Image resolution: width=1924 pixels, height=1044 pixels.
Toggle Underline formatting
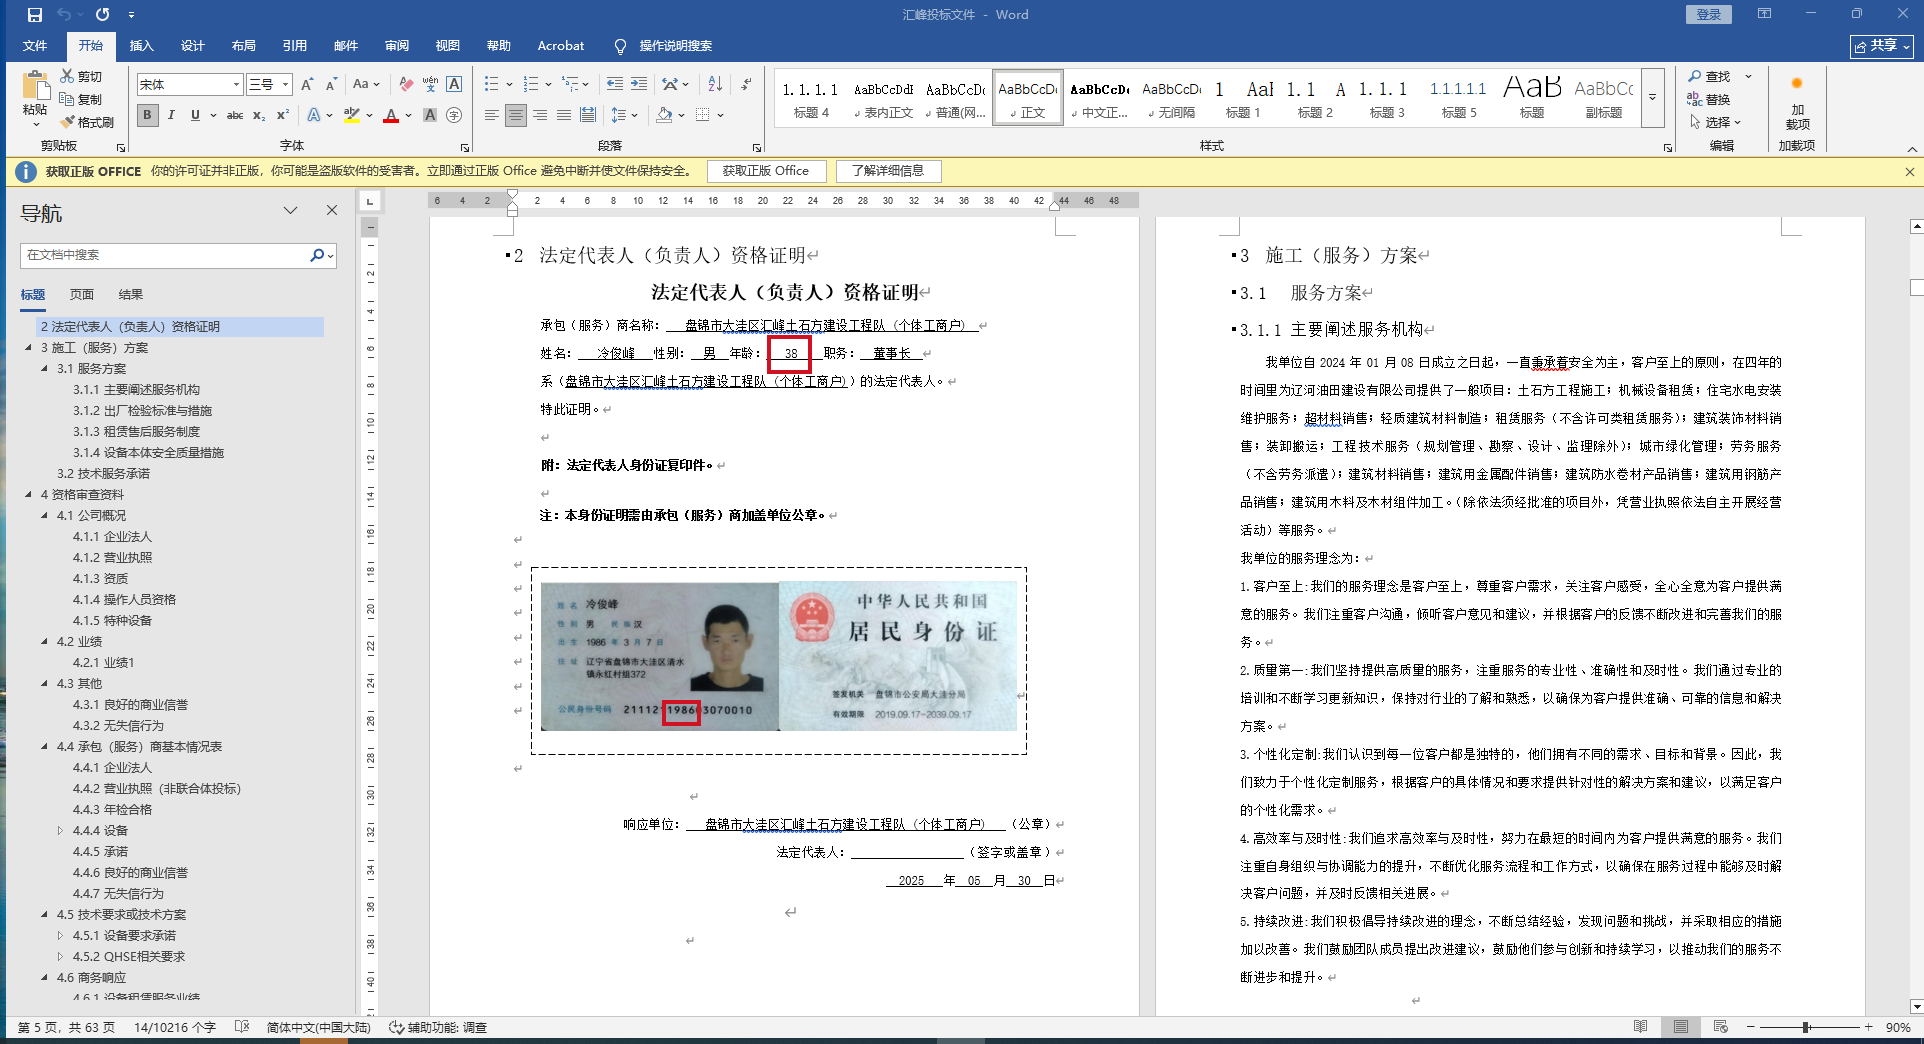point(195,115)
